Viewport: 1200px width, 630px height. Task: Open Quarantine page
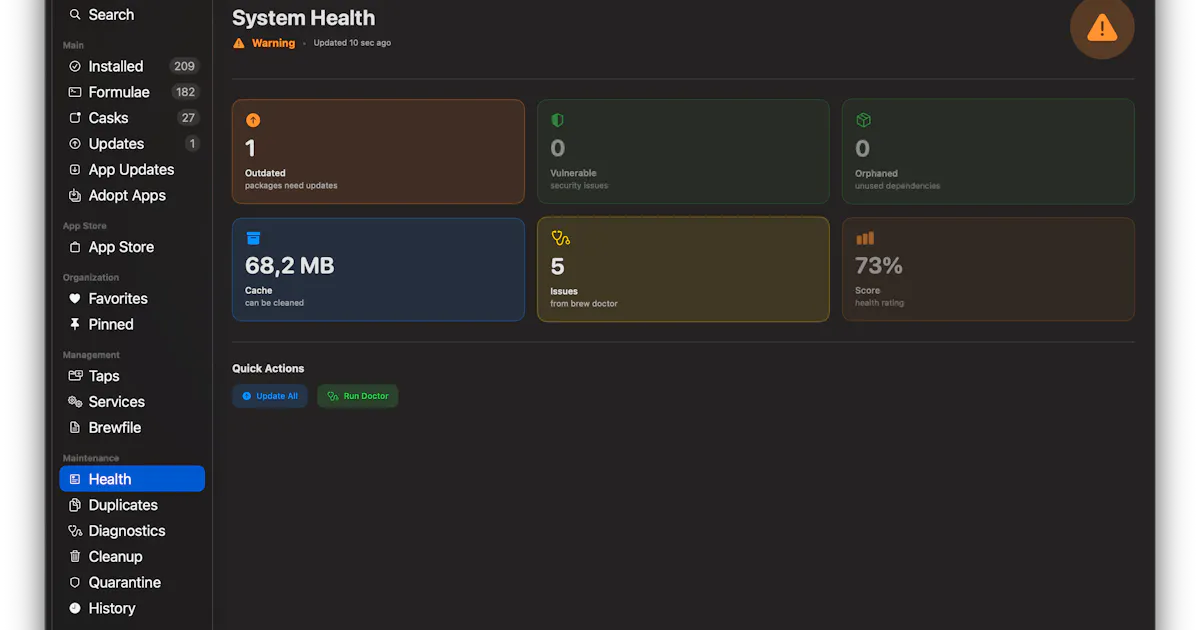[x=132, y=583]
